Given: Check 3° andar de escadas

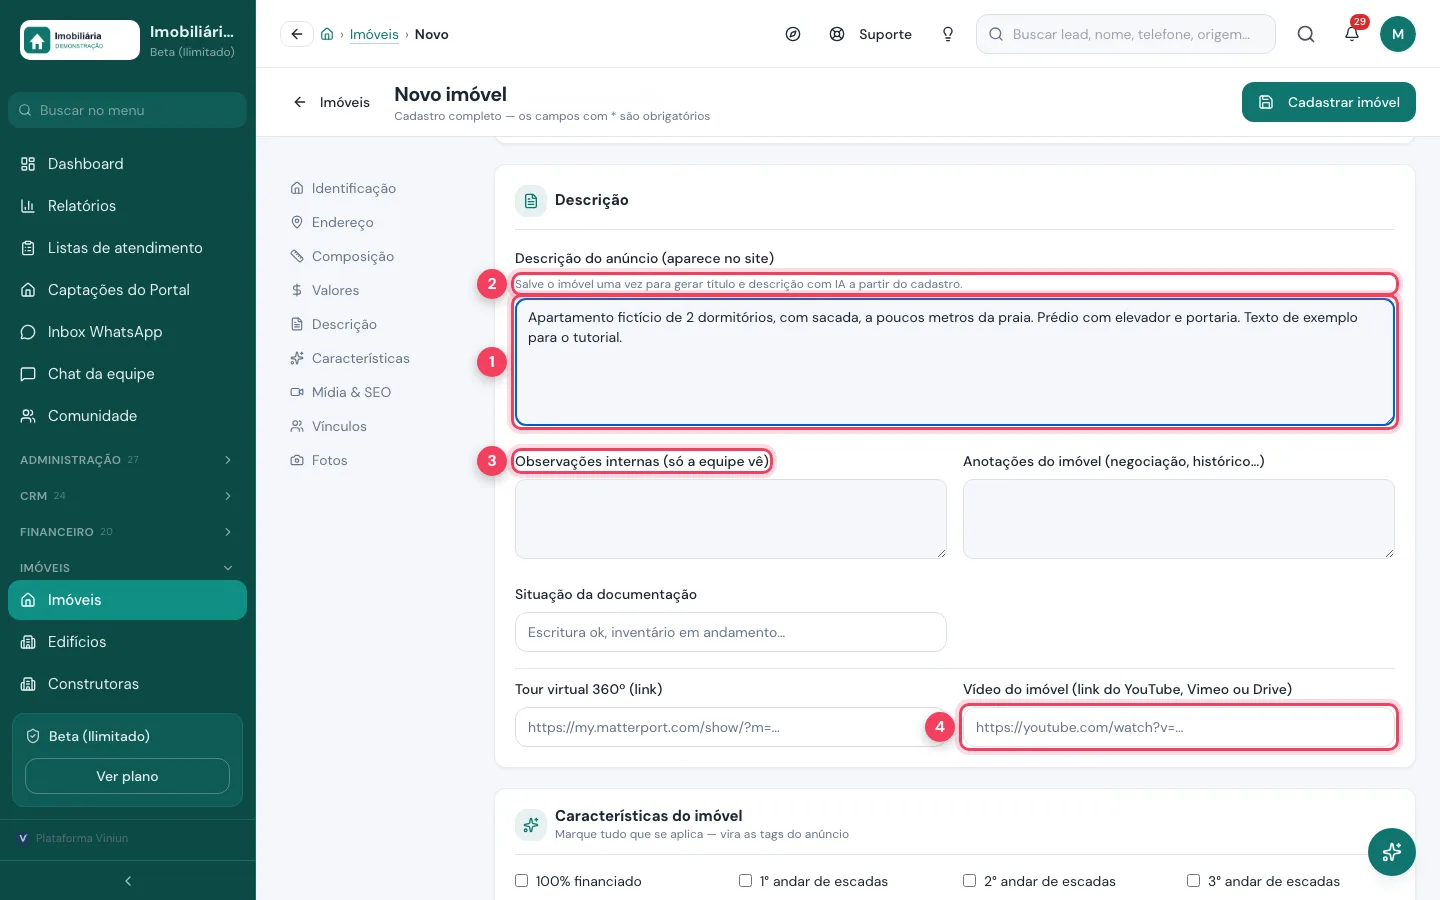Looking at the screenshot, I should click(x=1193, y=881).
